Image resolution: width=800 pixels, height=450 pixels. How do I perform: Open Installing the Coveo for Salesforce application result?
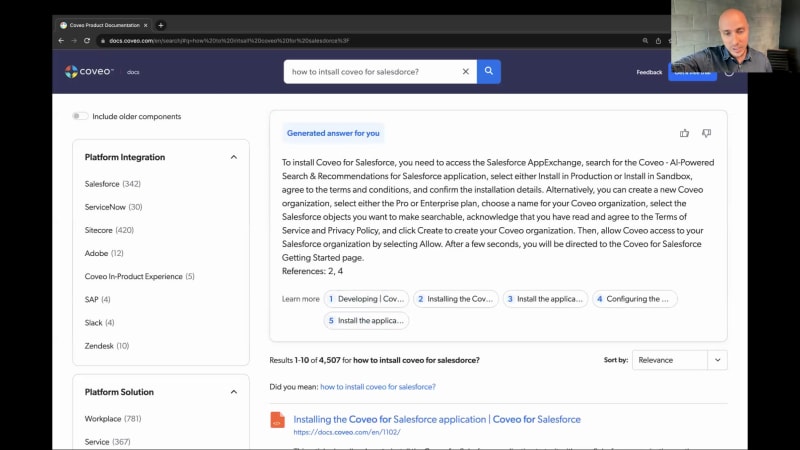click(437, 419)
